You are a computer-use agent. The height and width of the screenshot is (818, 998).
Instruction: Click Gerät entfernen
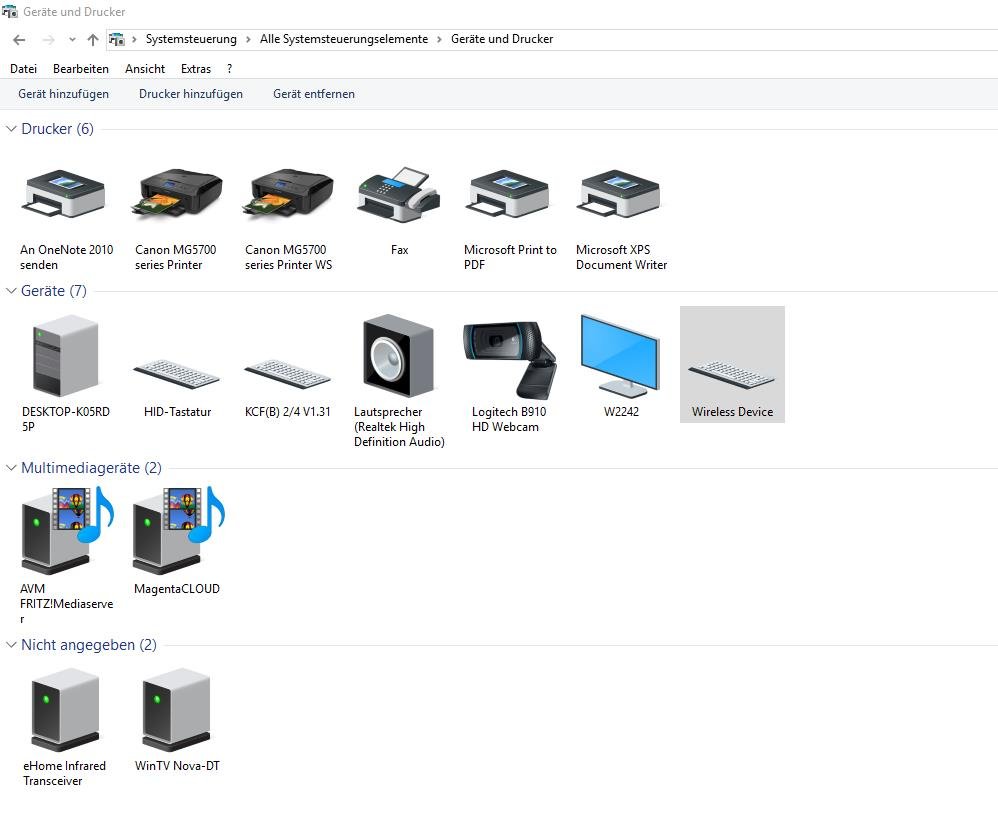click(x=314, y=94)
